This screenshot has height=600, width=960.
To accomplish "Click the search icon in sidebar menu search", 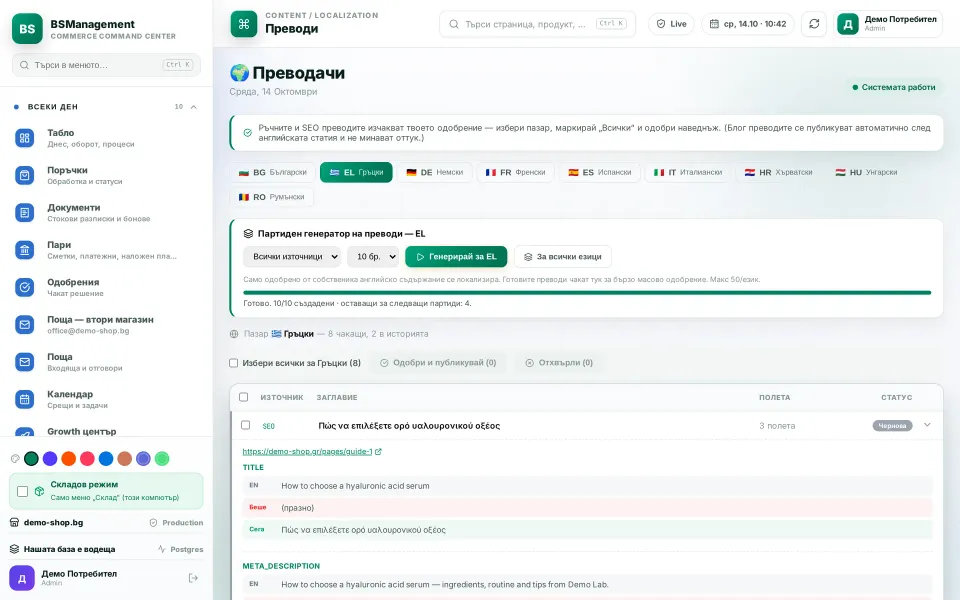I will pos(24,65).
